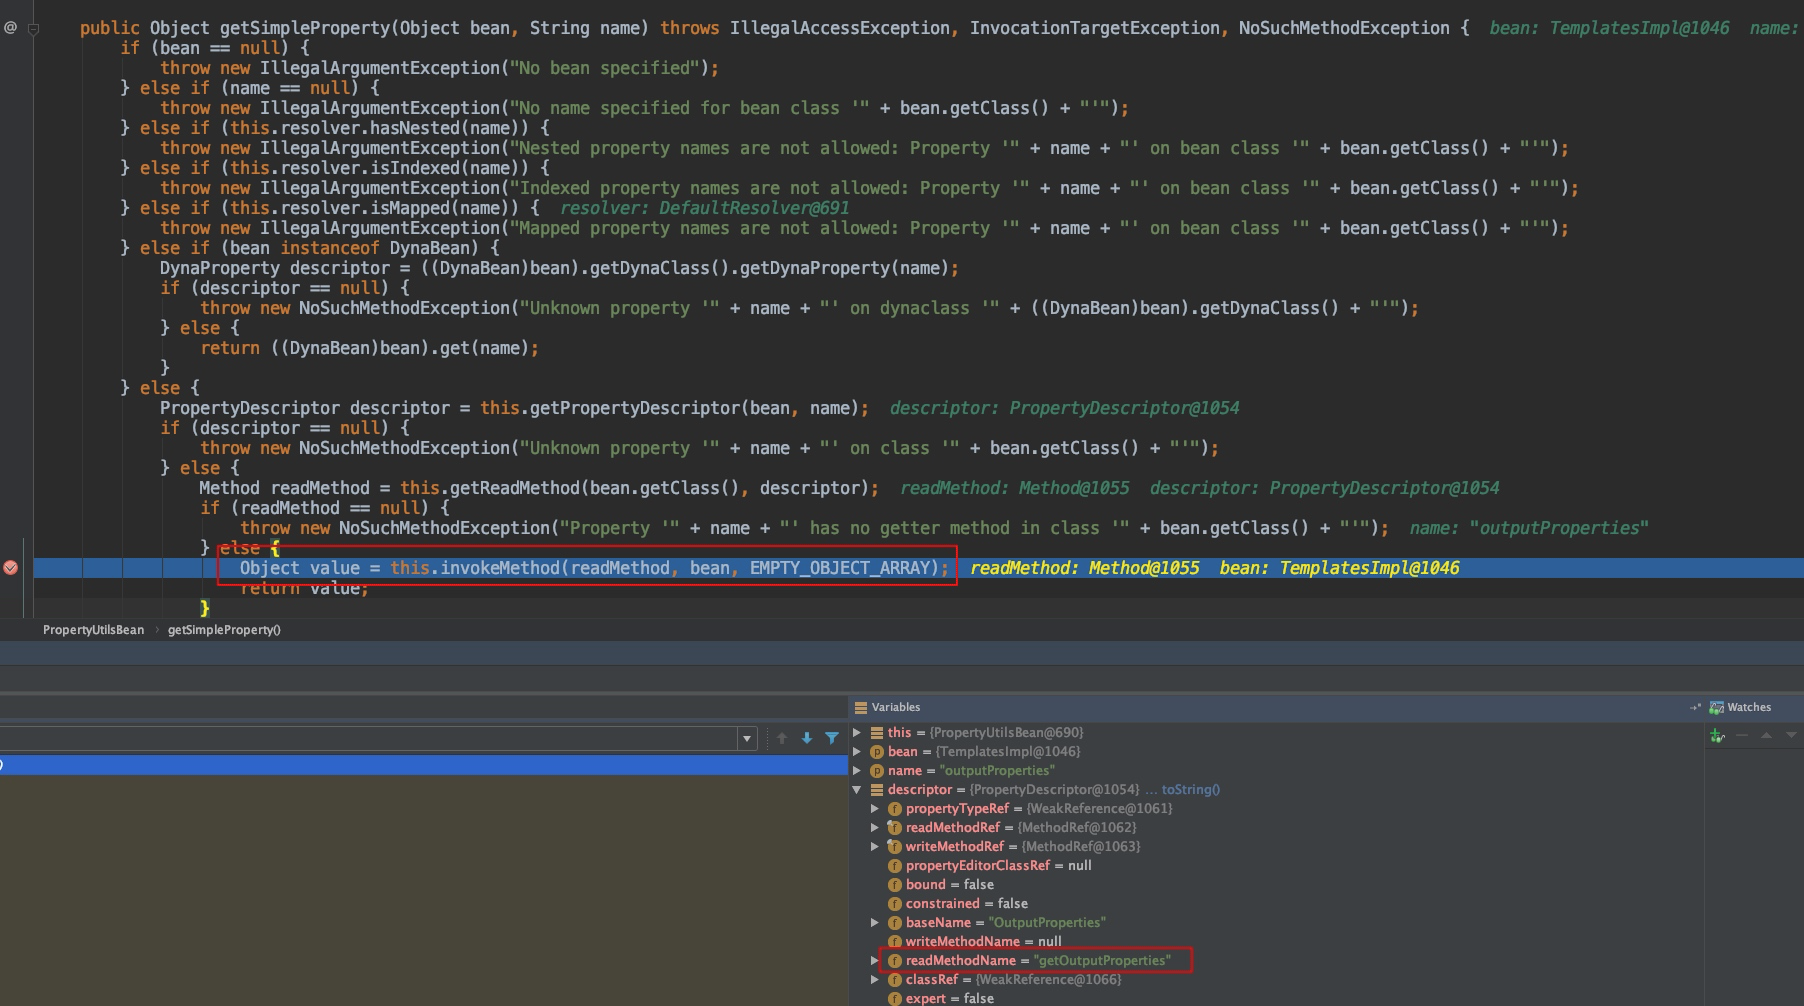Screen dimensions: 1804x1006
Task: Expand the readMethodName field
Action: [875, 961]
